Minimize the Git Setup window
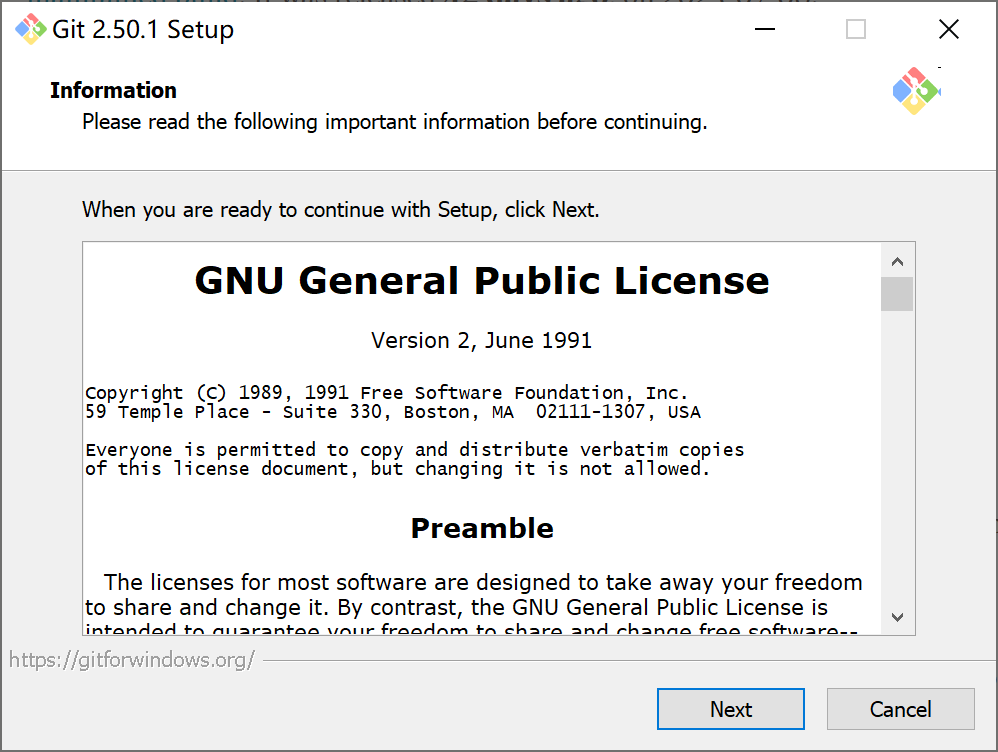Image resolution: width=998 pixels, height=752 pixels. pos(764,29)
